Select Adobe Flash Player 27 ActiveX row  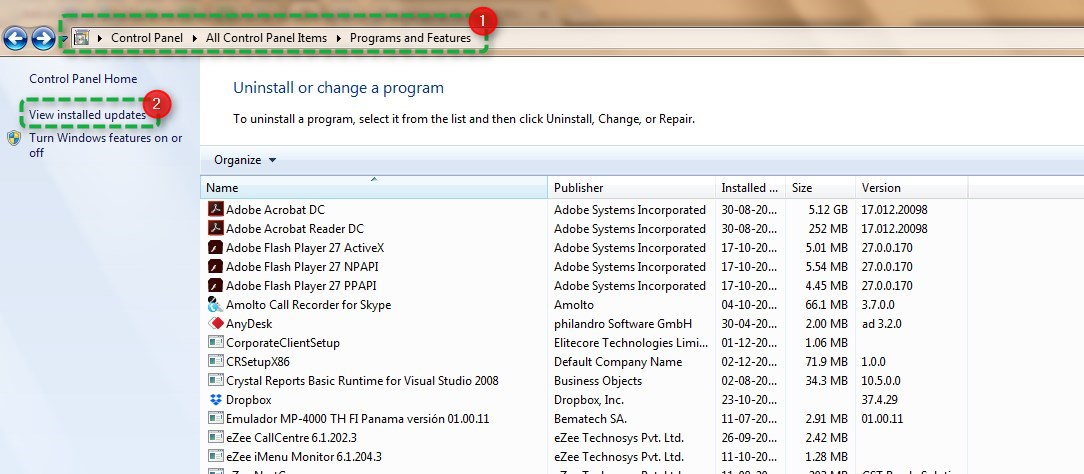point(305,247)
